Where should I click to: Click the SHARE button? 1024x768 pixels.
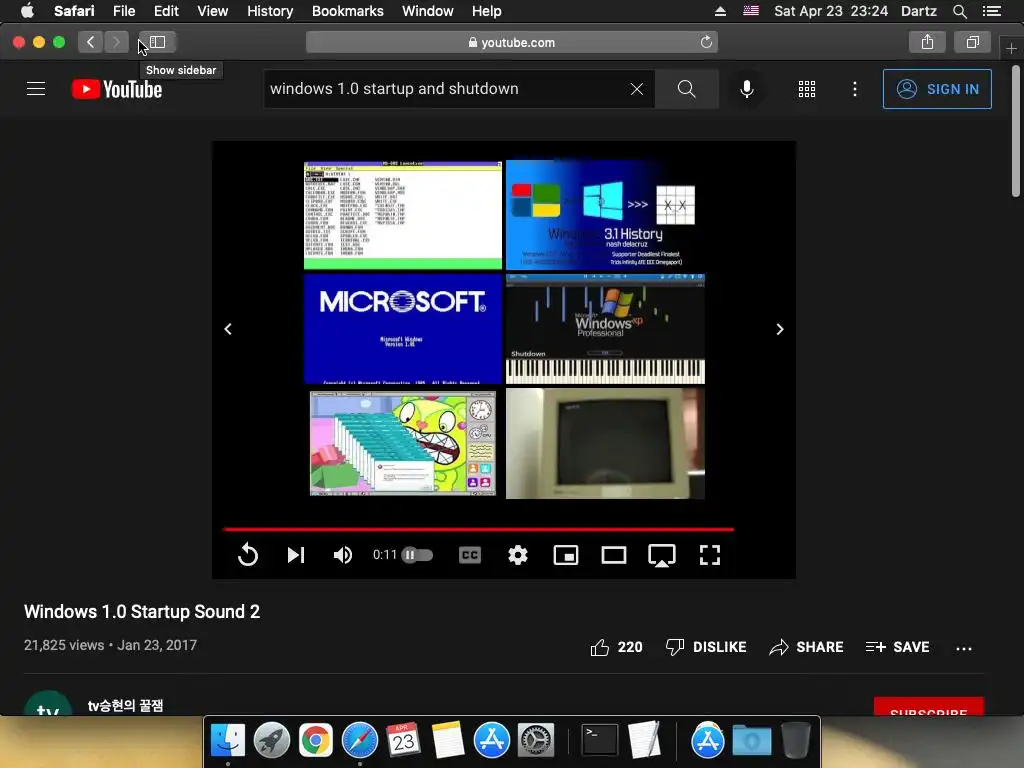pyautogui.click(x=806, y=647)
